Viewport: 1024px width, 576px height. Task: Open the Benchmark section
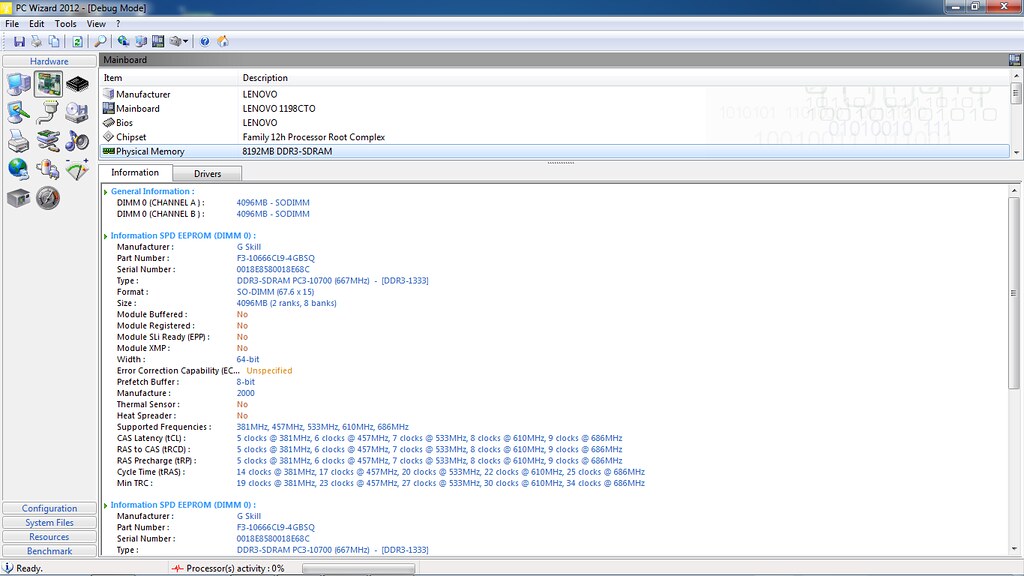click(49, 551)
